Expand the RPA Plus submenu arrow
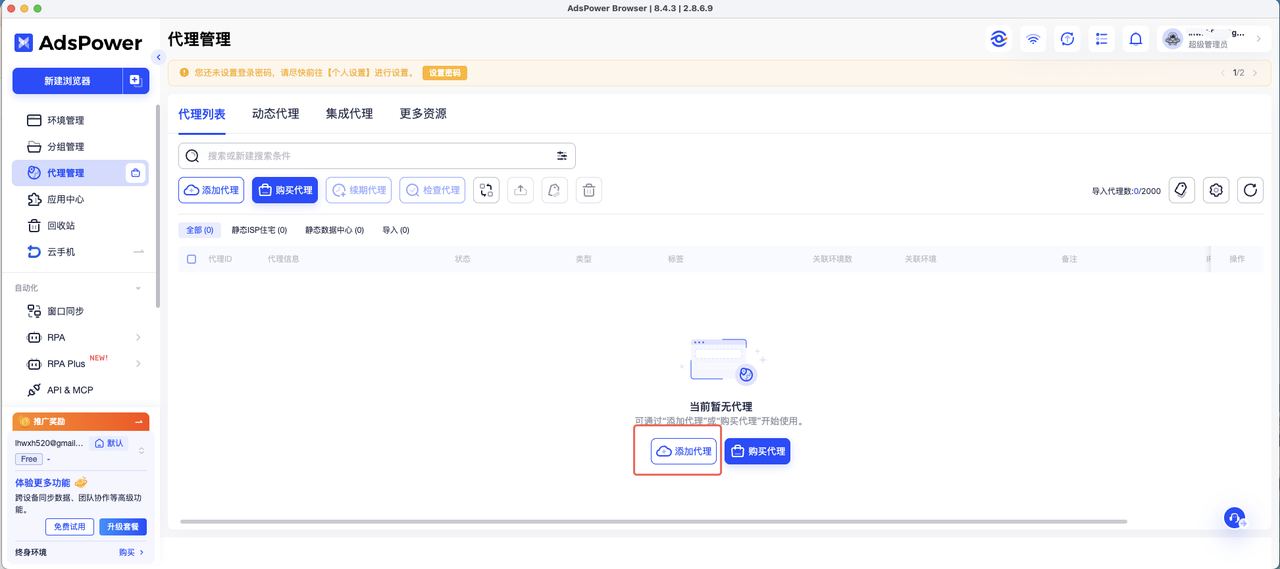Image resolution: width=1280 pixels, height=569 pixels. click(x=138, y=363)
